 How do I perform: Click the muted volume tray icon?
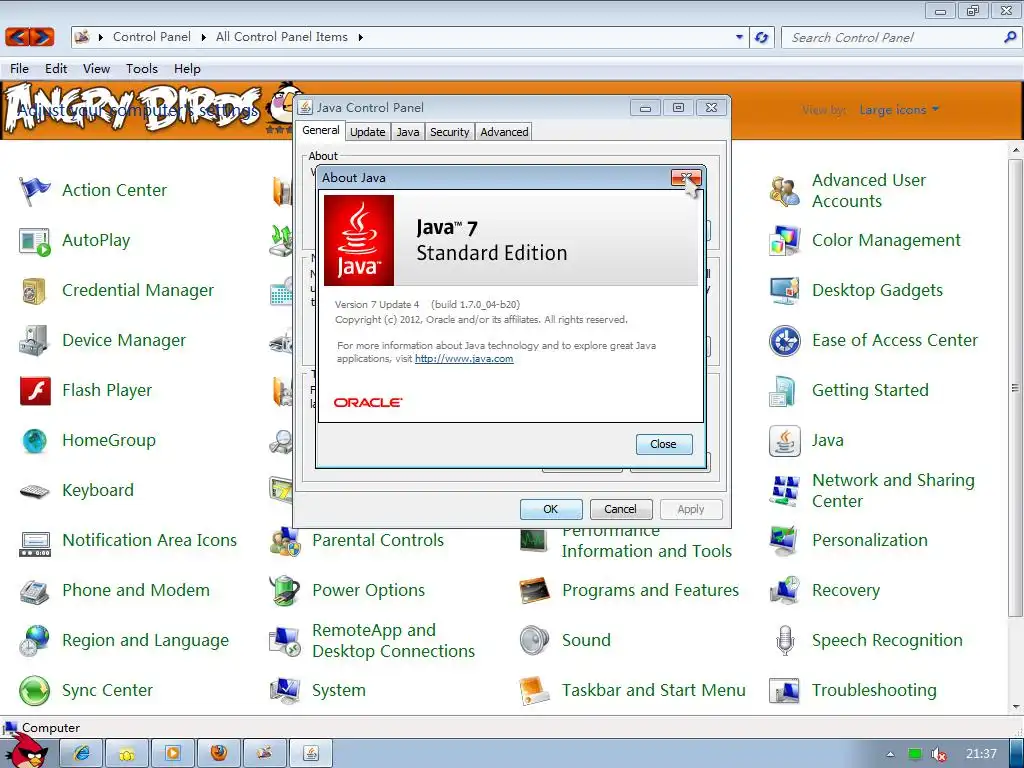click(x=939, y=754)
